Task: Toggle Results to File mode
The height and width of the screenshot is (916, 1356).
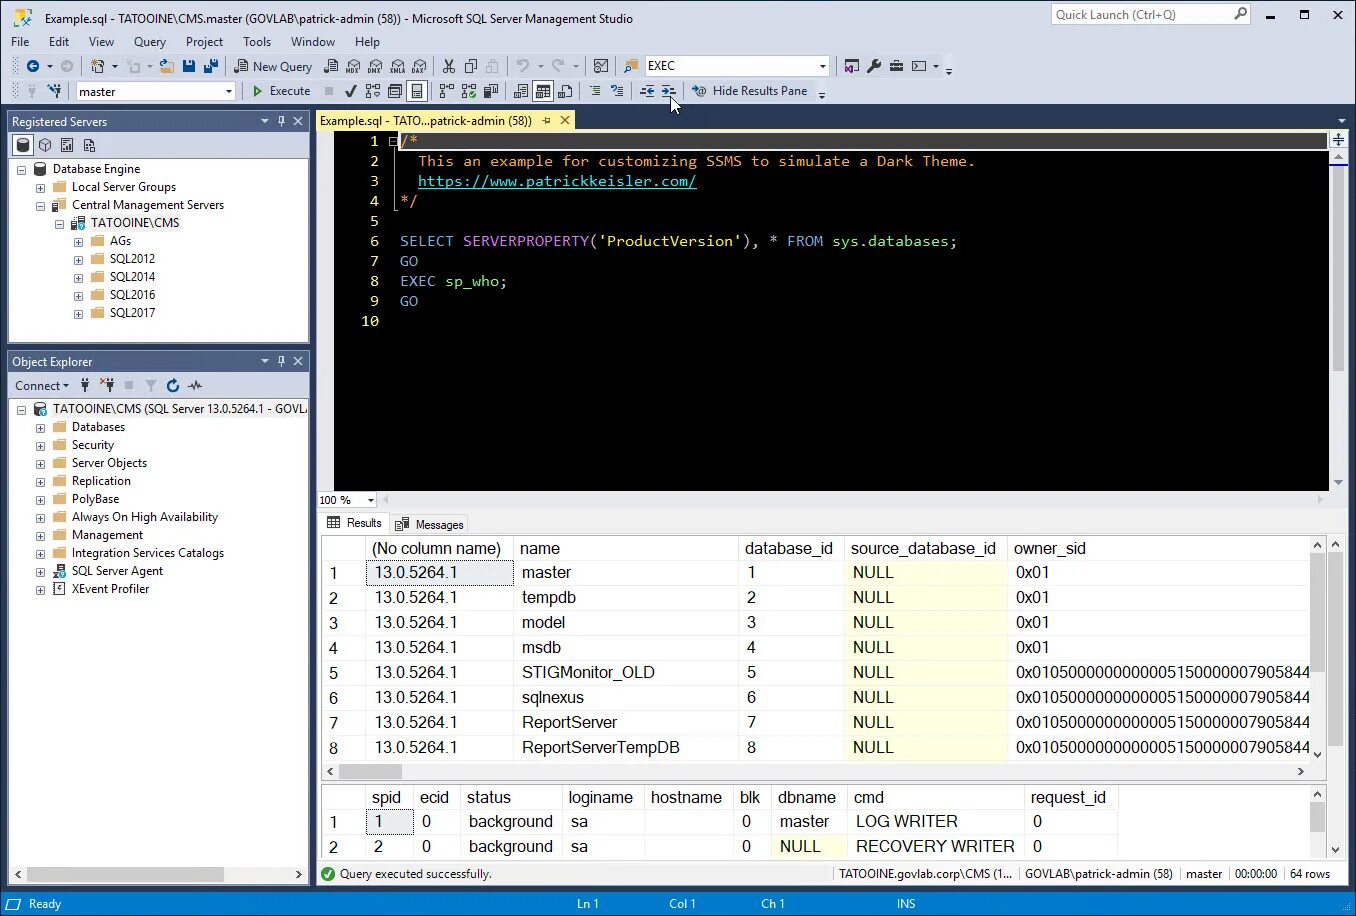Action: pyautogui.click(x=565, y=91)
